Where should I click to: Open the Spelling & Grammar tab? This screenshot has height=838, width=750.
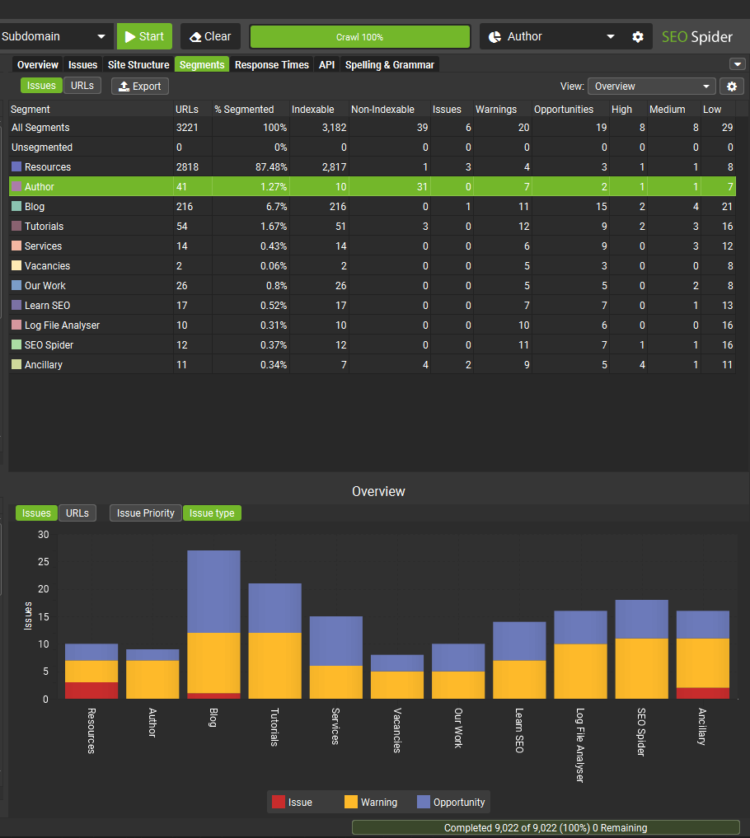(x=389, y=65)
